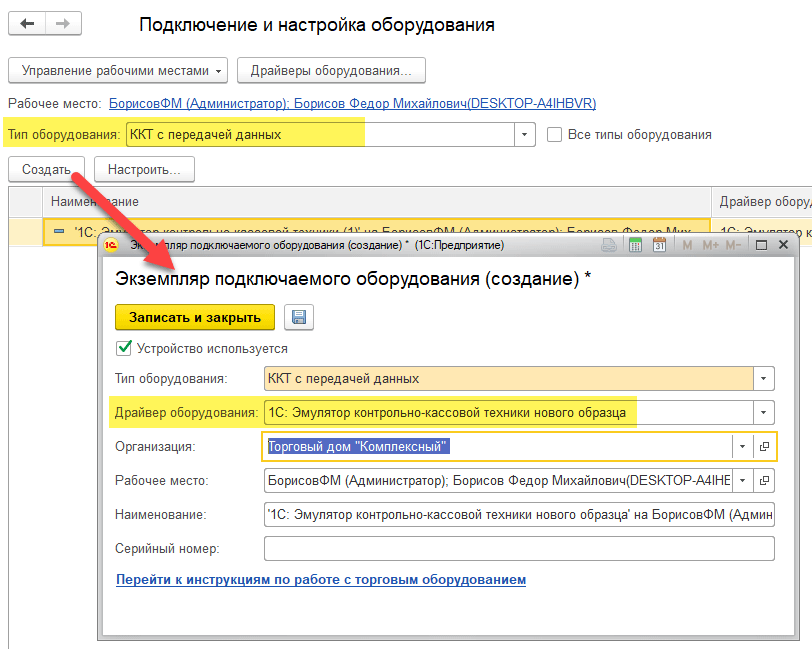Screen dimensions: 812x649
Task: Expand the Драйвер оборудования dropdown list
Action: click(x=764, y=412)
